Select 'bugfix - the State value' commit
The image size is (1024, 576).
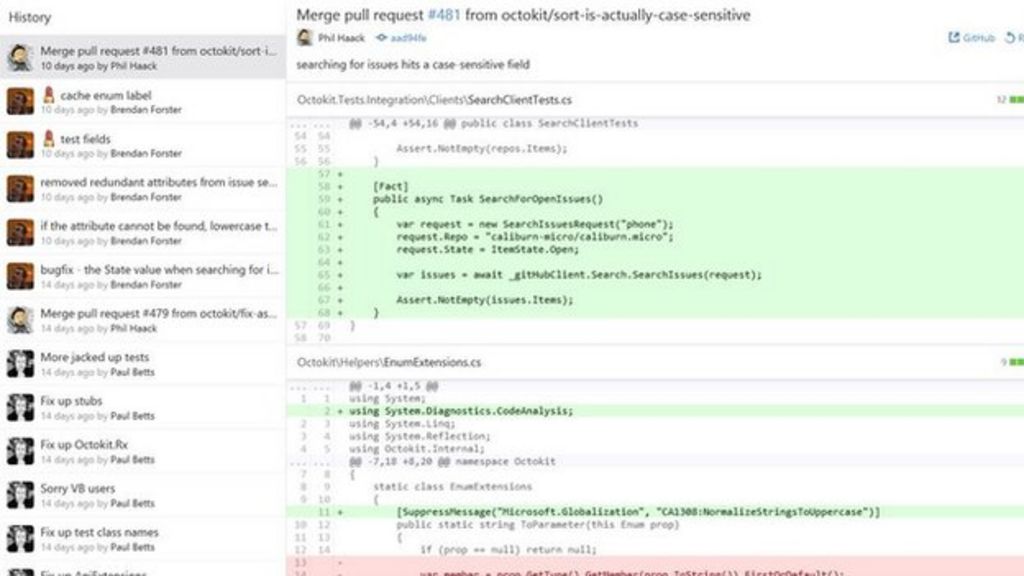pyautogui.click(x=150, y=276)
